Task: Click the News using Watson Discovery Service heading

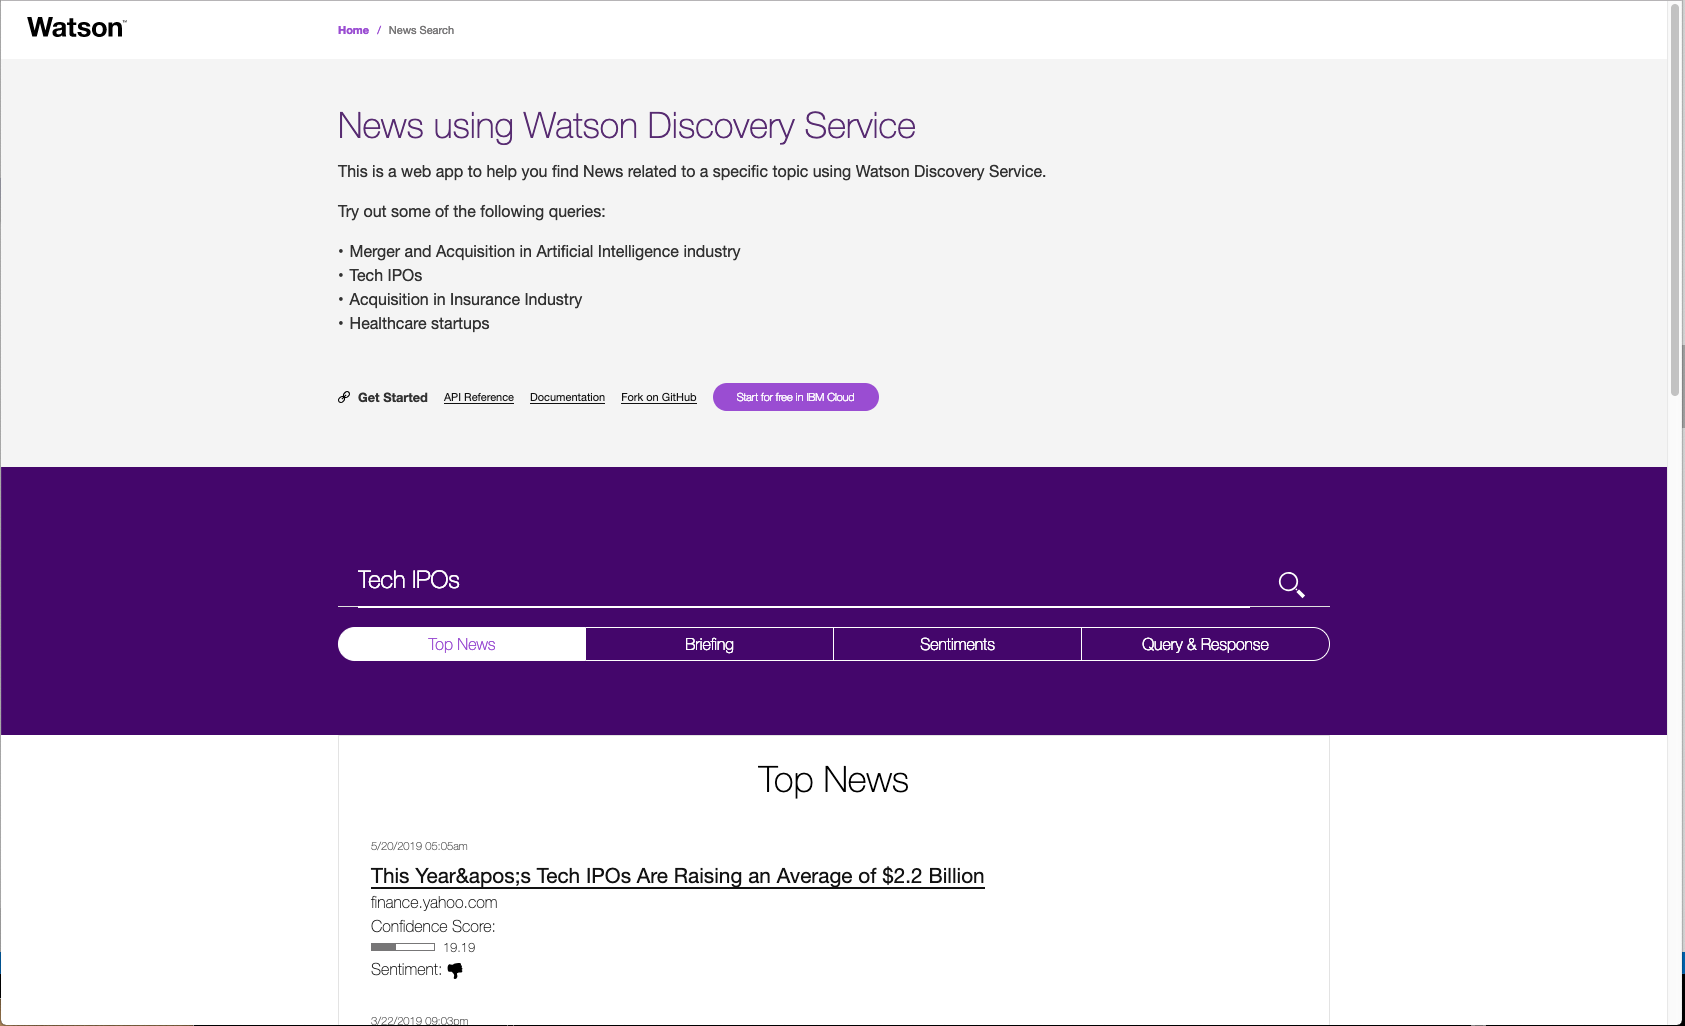Action: pyautogui.click(x=627, y=126)
